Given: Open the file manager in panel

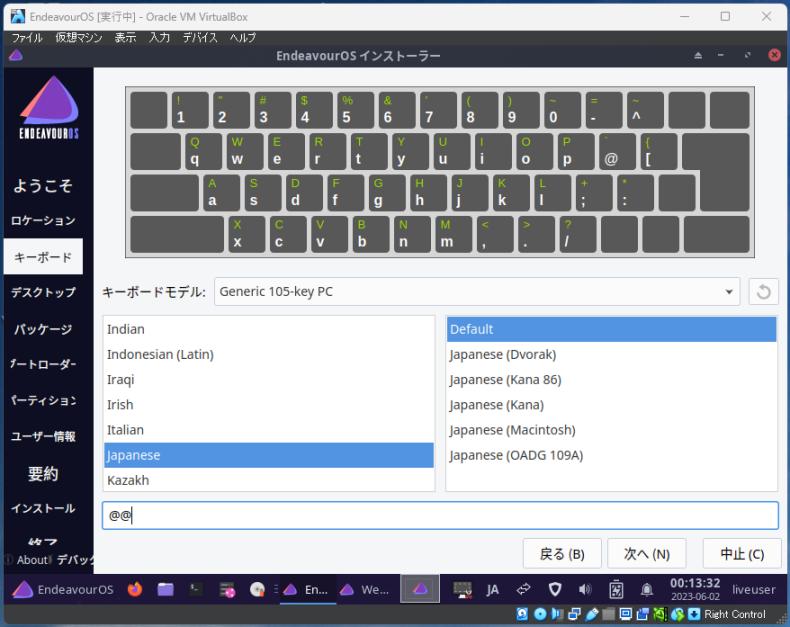Looking at the screenshot, I should click(x=165, y=589).
